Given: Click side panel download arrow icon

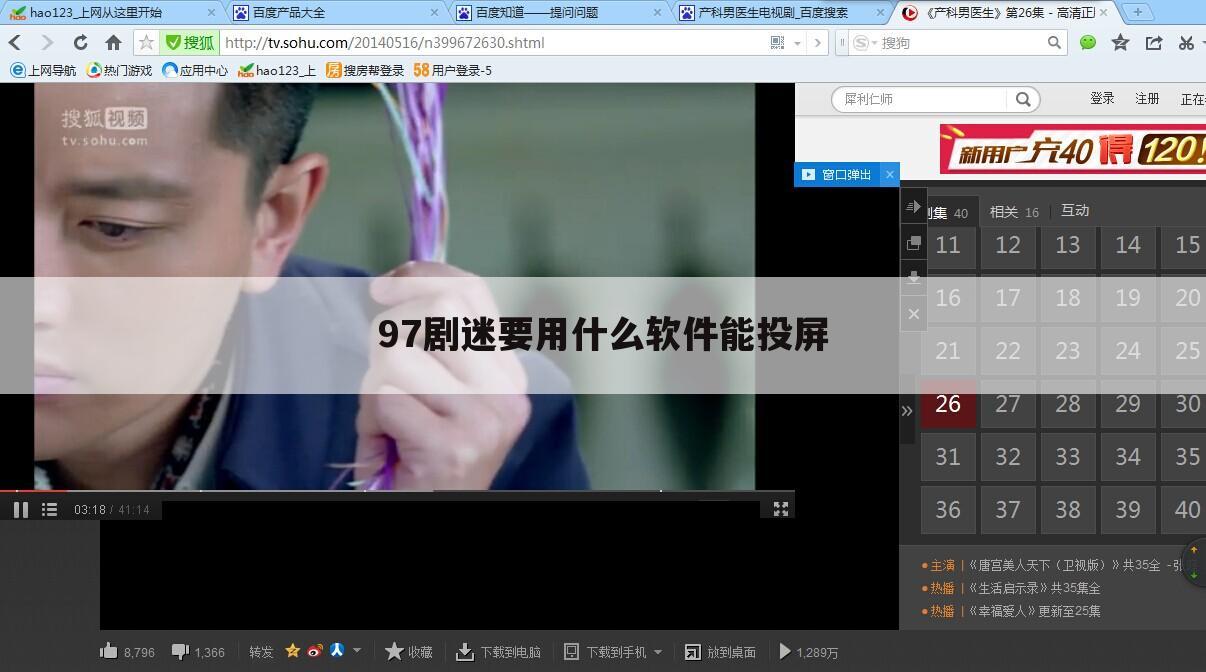Looking at the screenshot, I should [x=913, y=278].
